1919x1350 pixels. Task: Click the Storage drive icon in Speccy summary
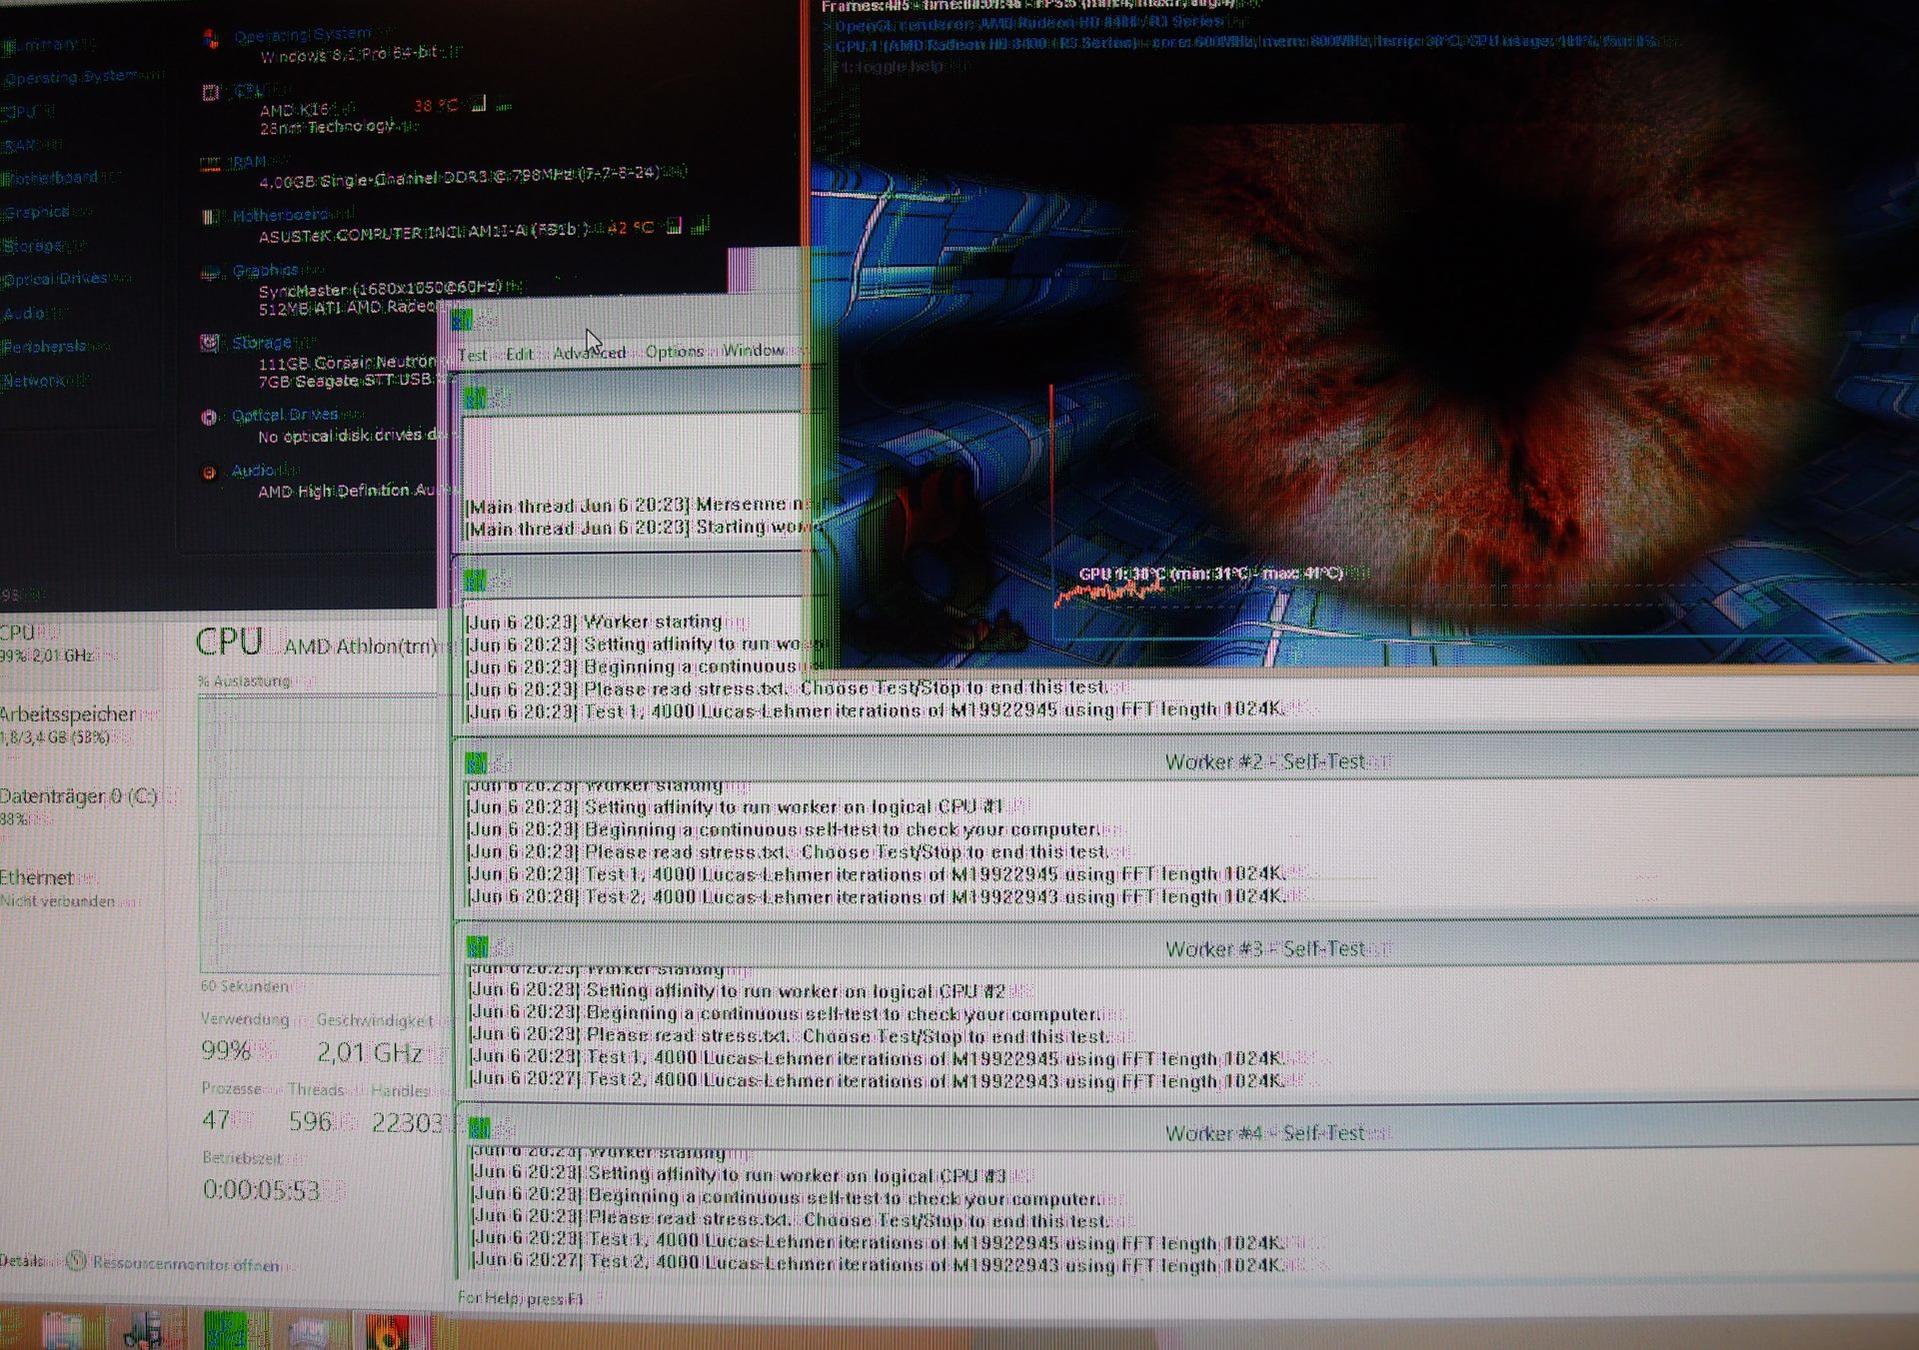point(210,344)
